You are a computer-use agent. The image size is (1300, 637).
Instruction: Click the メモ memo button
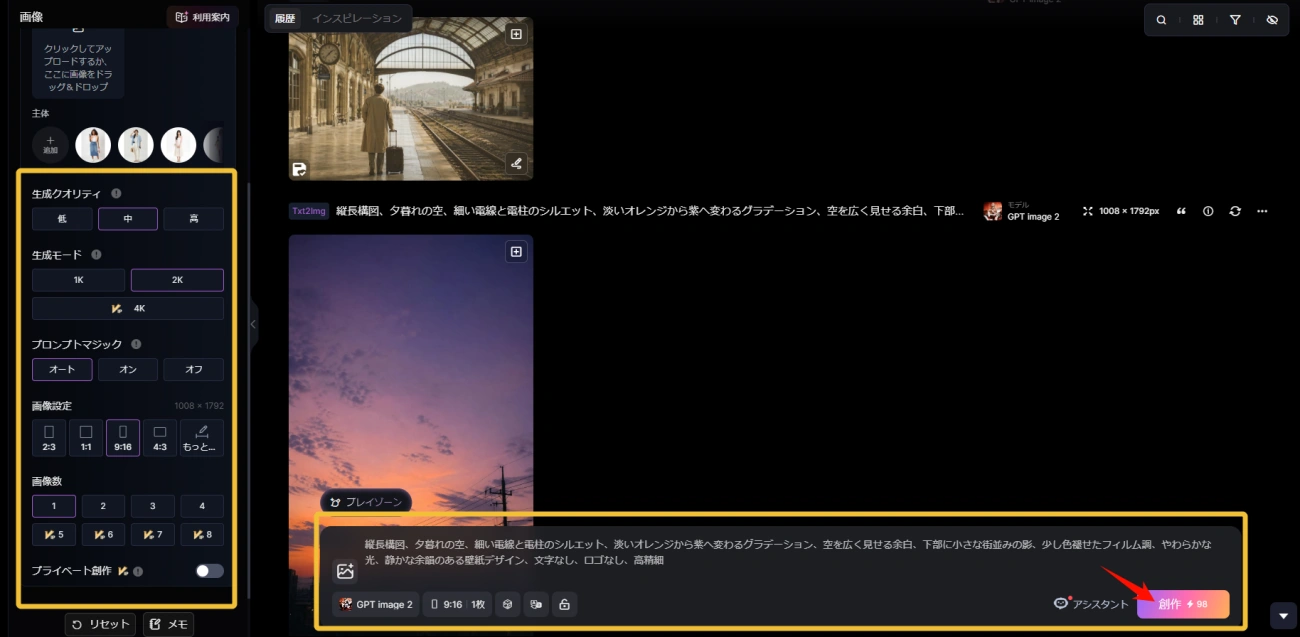pos(168,624)
